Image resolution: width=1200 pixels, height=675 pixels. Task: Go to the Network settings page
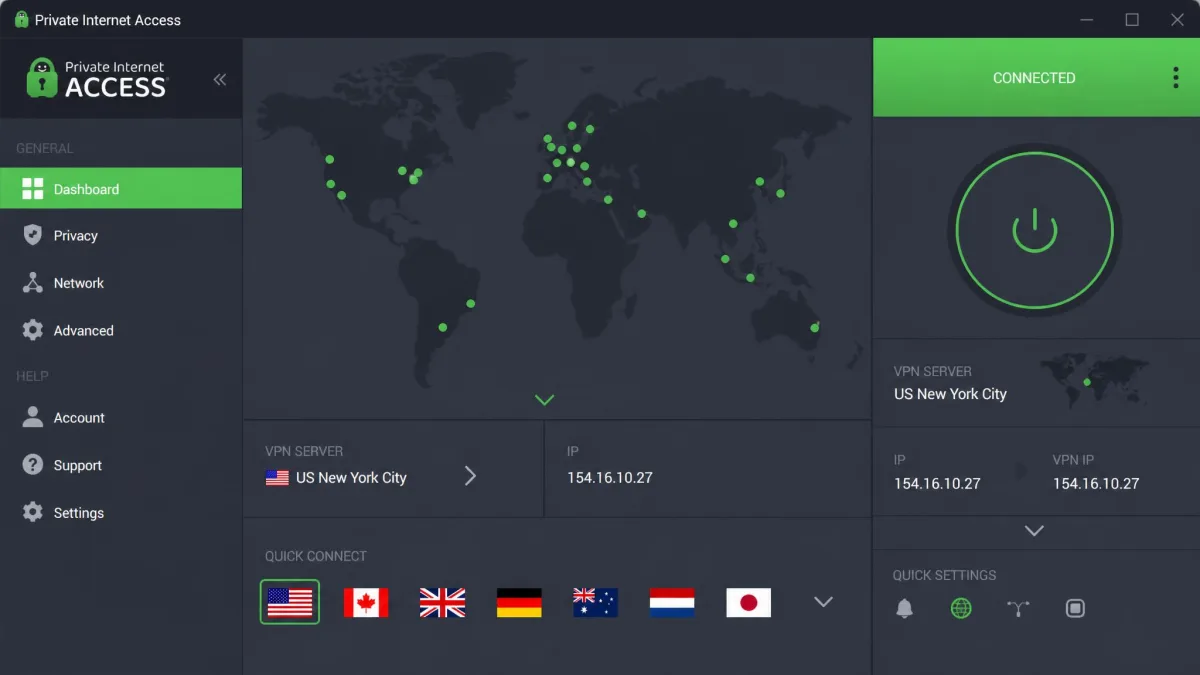point(121,283)
